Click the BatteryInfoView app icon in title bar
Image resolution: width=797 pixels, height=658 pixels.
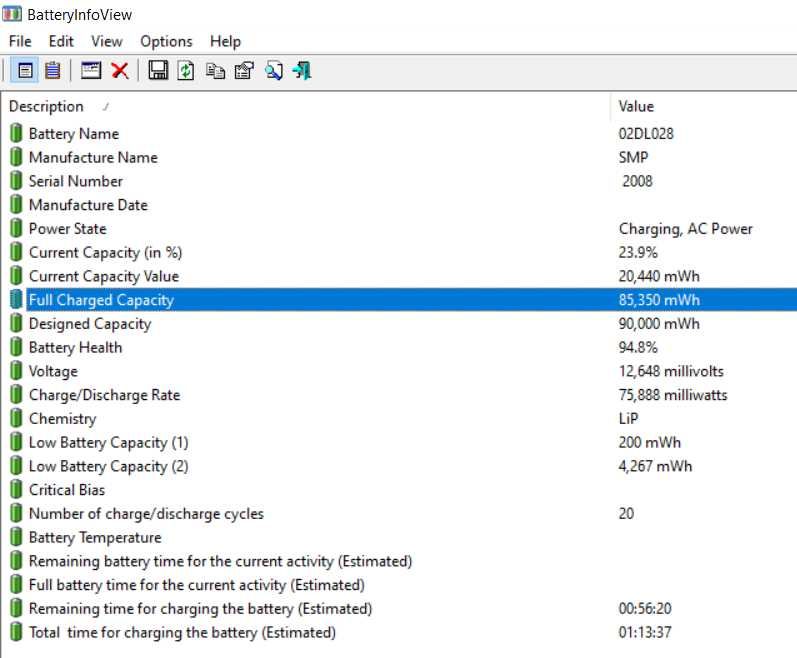(12, 13)
